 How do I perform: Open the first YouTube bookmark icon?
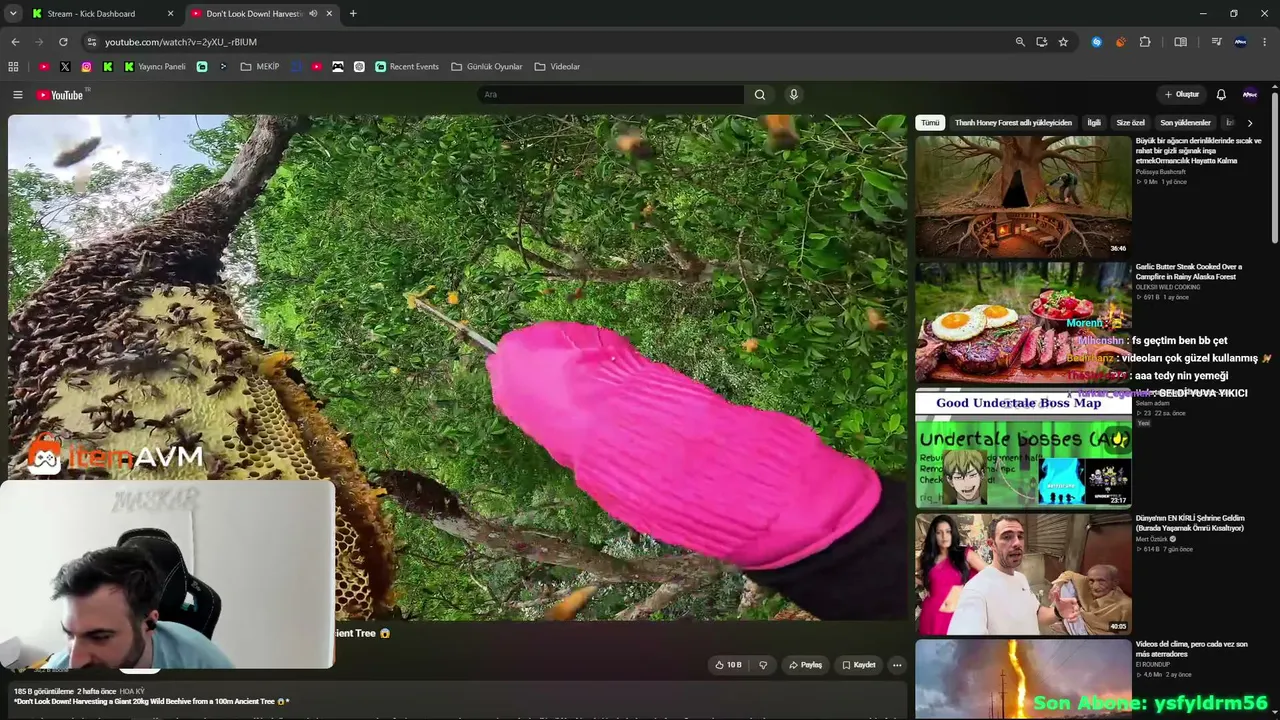pos(44,67)
